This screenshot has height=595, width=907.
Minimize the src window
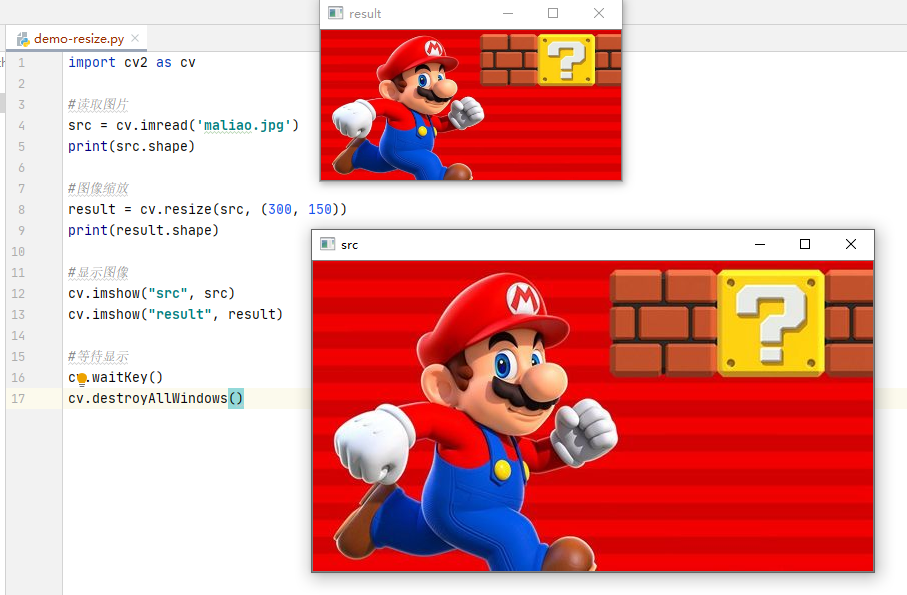pyautogui.click(x=760, y=245)
